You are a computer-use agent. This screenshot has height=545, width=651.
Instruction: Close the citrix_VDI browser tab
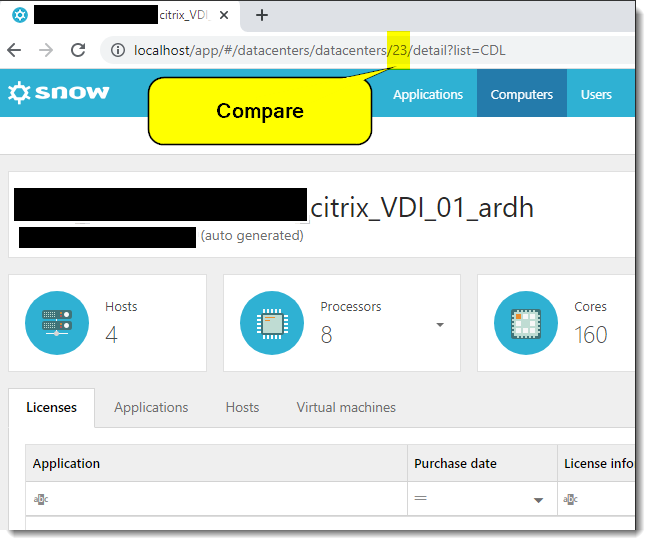click(224, 15)
